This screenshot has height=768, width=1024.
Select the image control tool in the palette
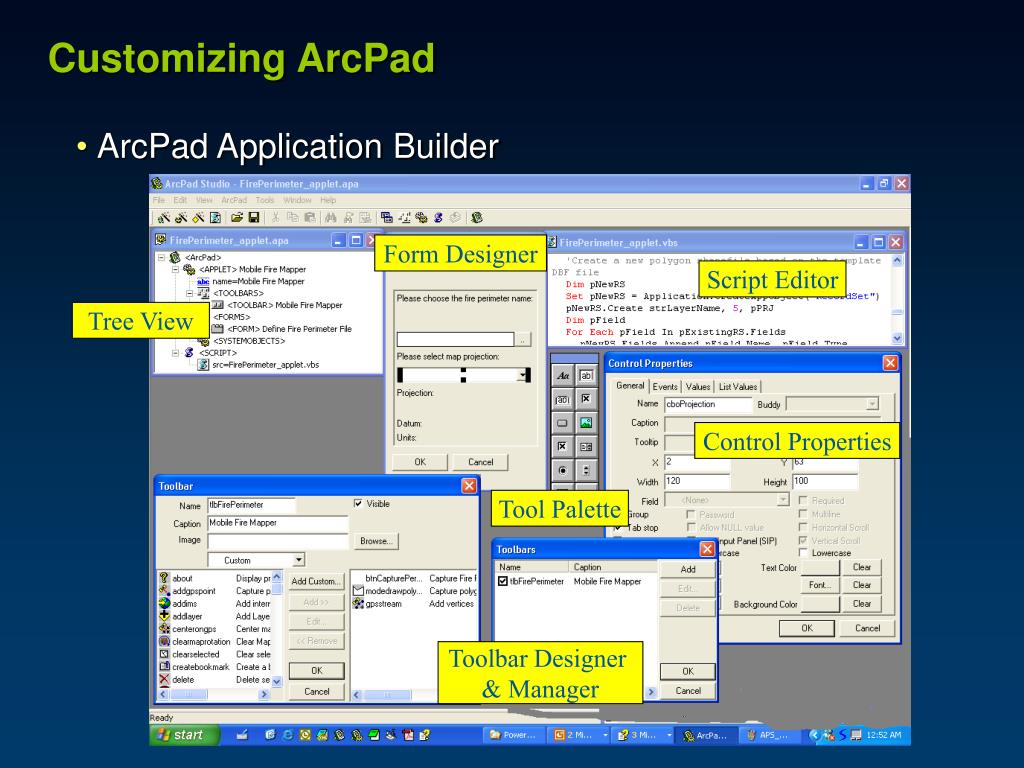[586, 423]
